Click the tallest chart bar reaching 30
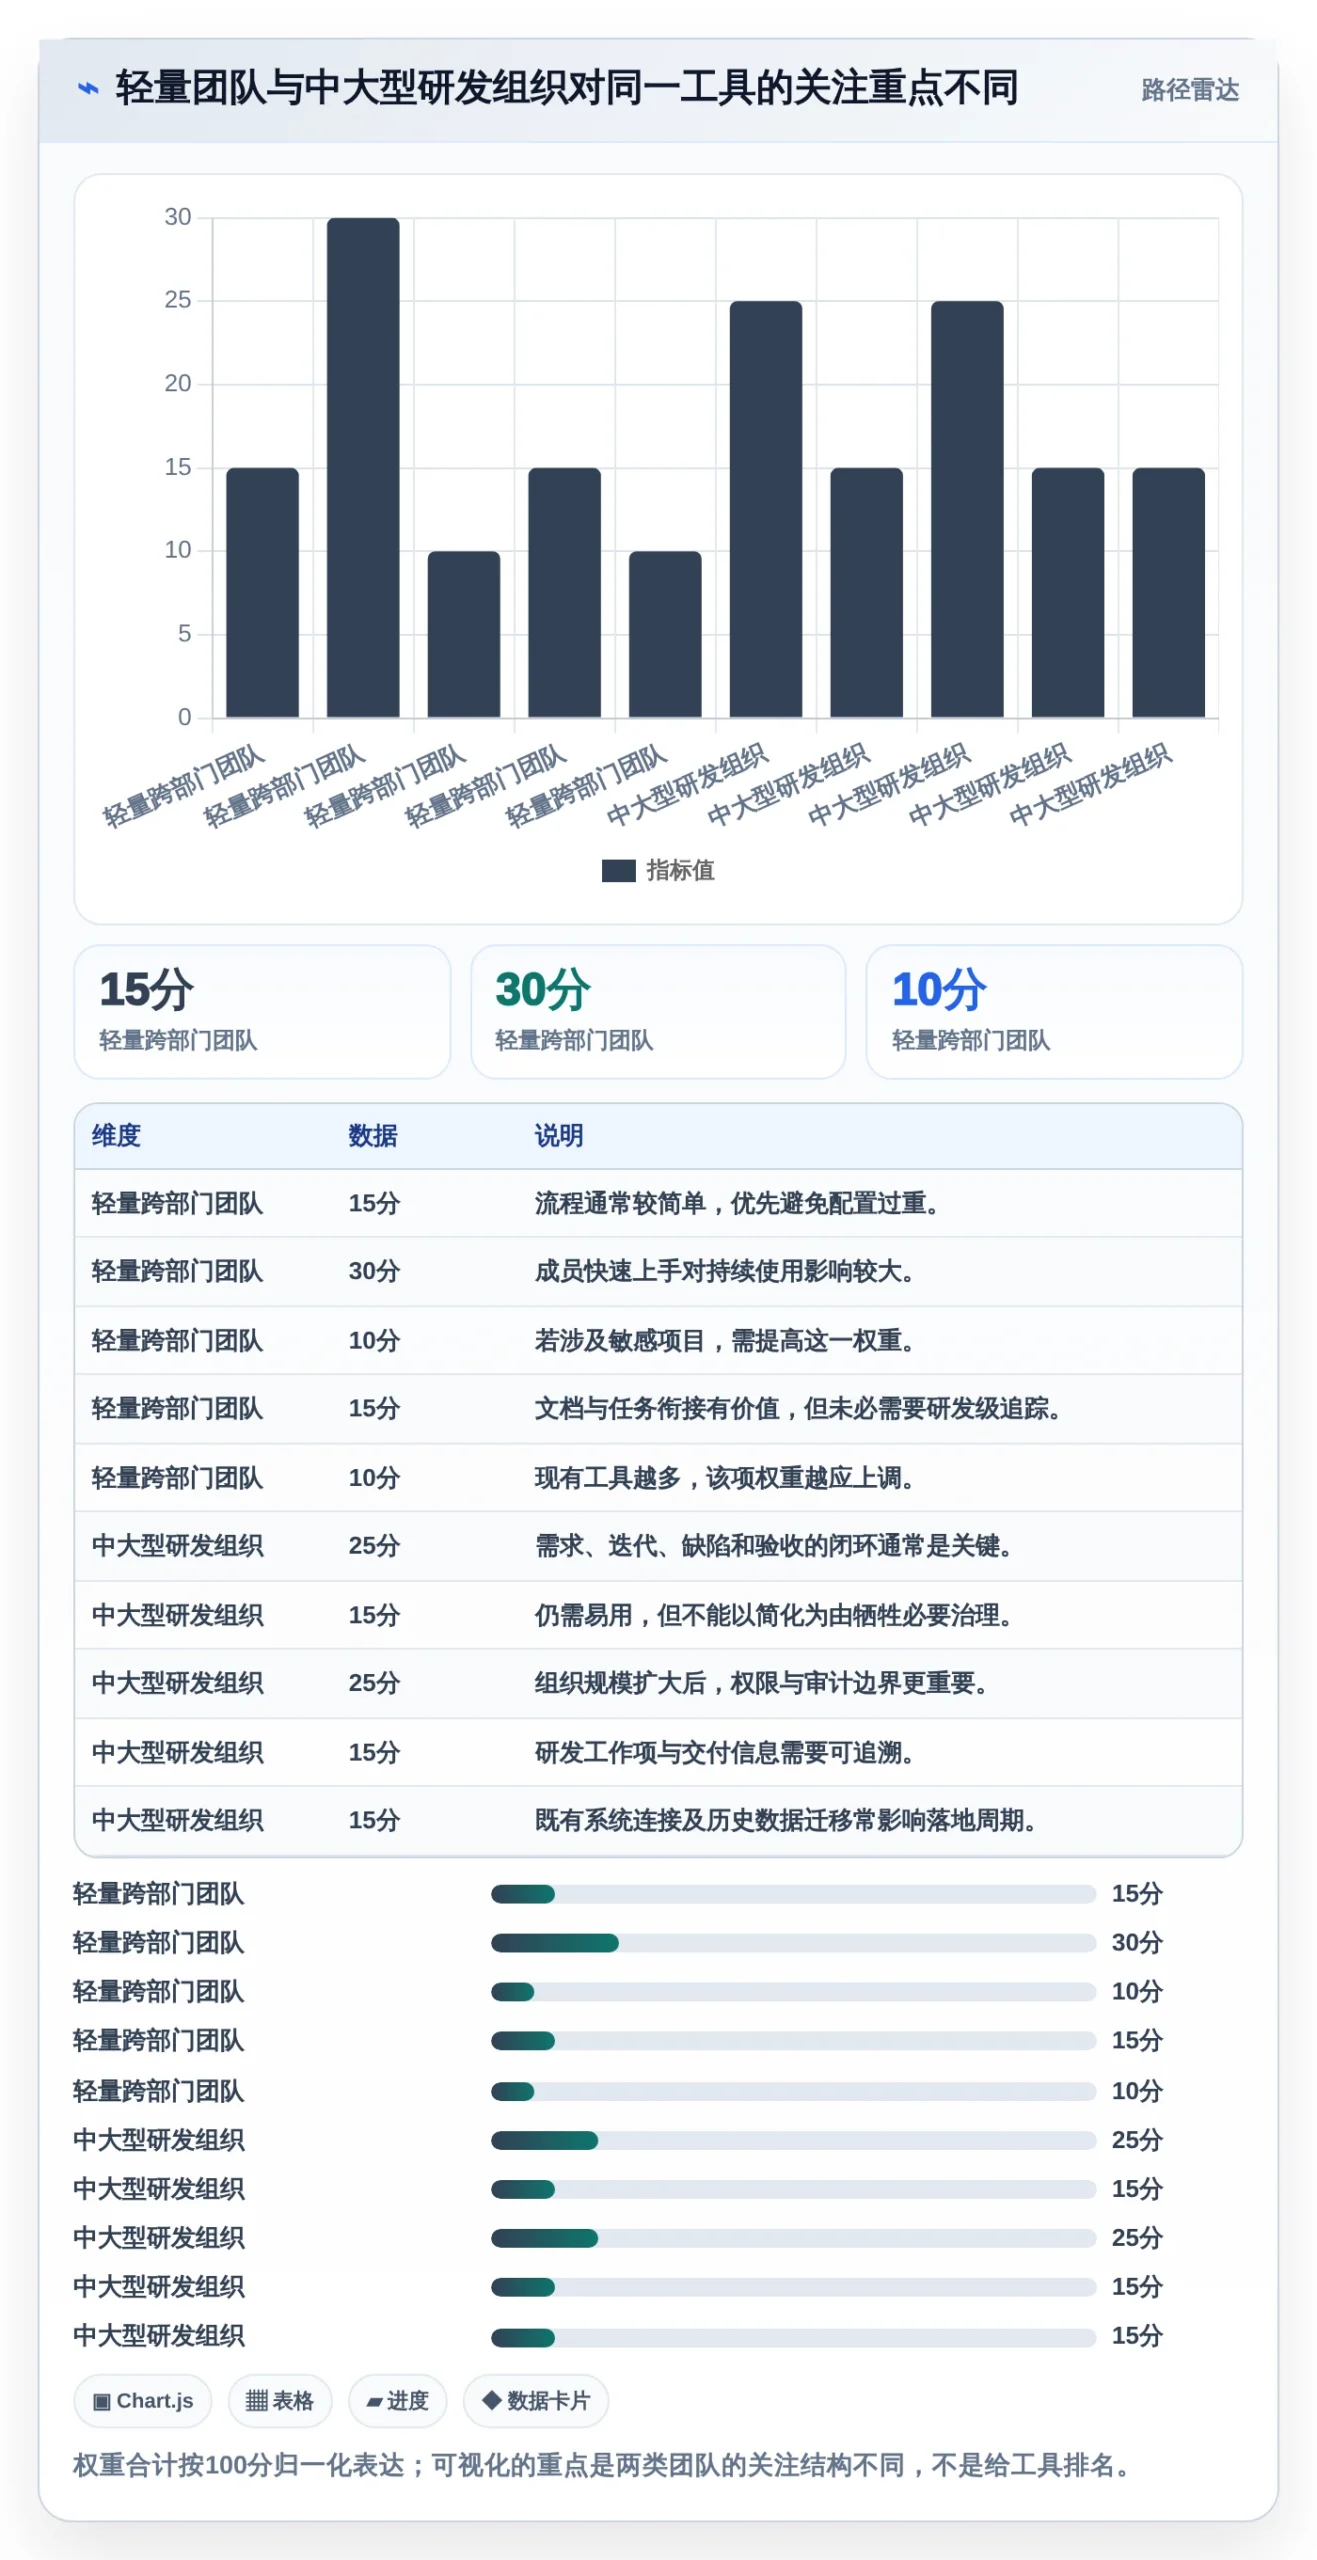Viewport: 1317px width, 2560px height. pos(363,467)
